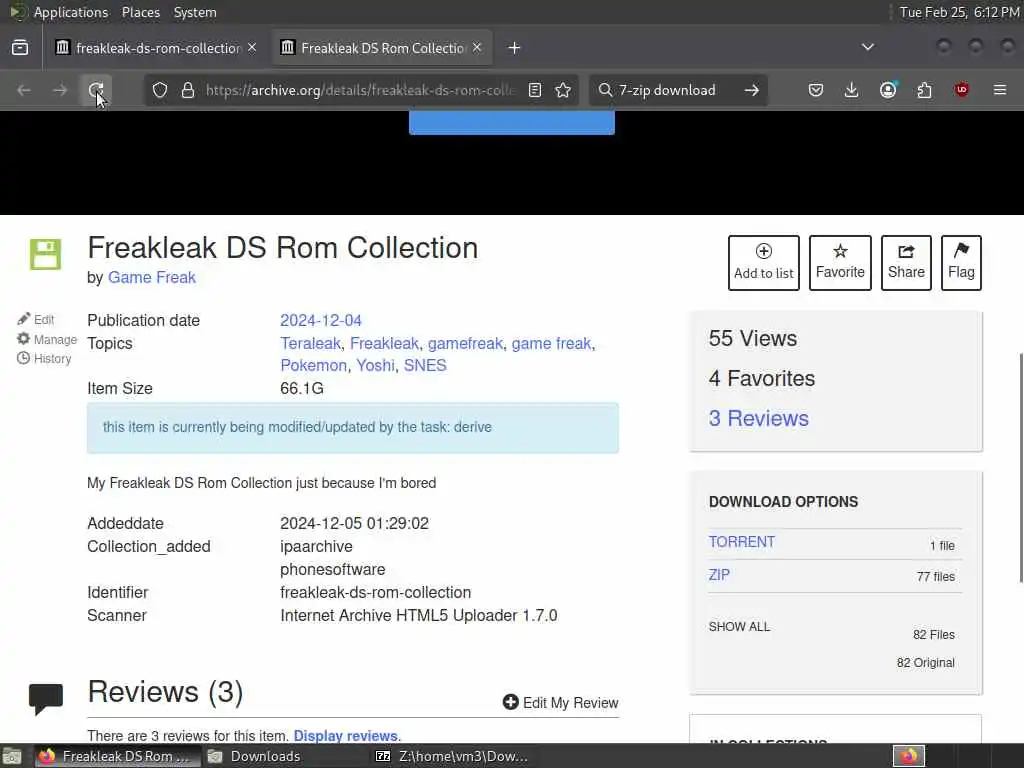
Task: Reload the current page
Action: pos(96,90)
